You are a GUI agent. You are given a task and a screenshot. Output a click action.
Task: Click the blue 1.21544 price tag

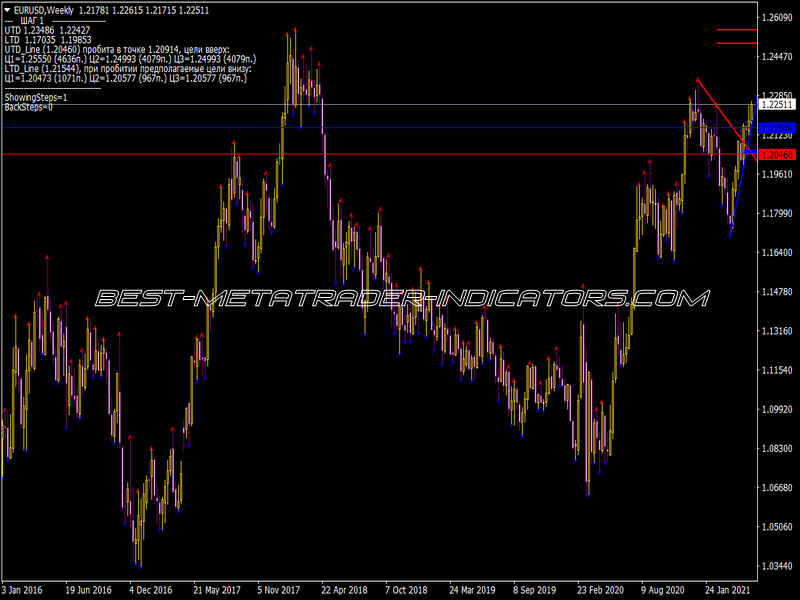(777, 128)
